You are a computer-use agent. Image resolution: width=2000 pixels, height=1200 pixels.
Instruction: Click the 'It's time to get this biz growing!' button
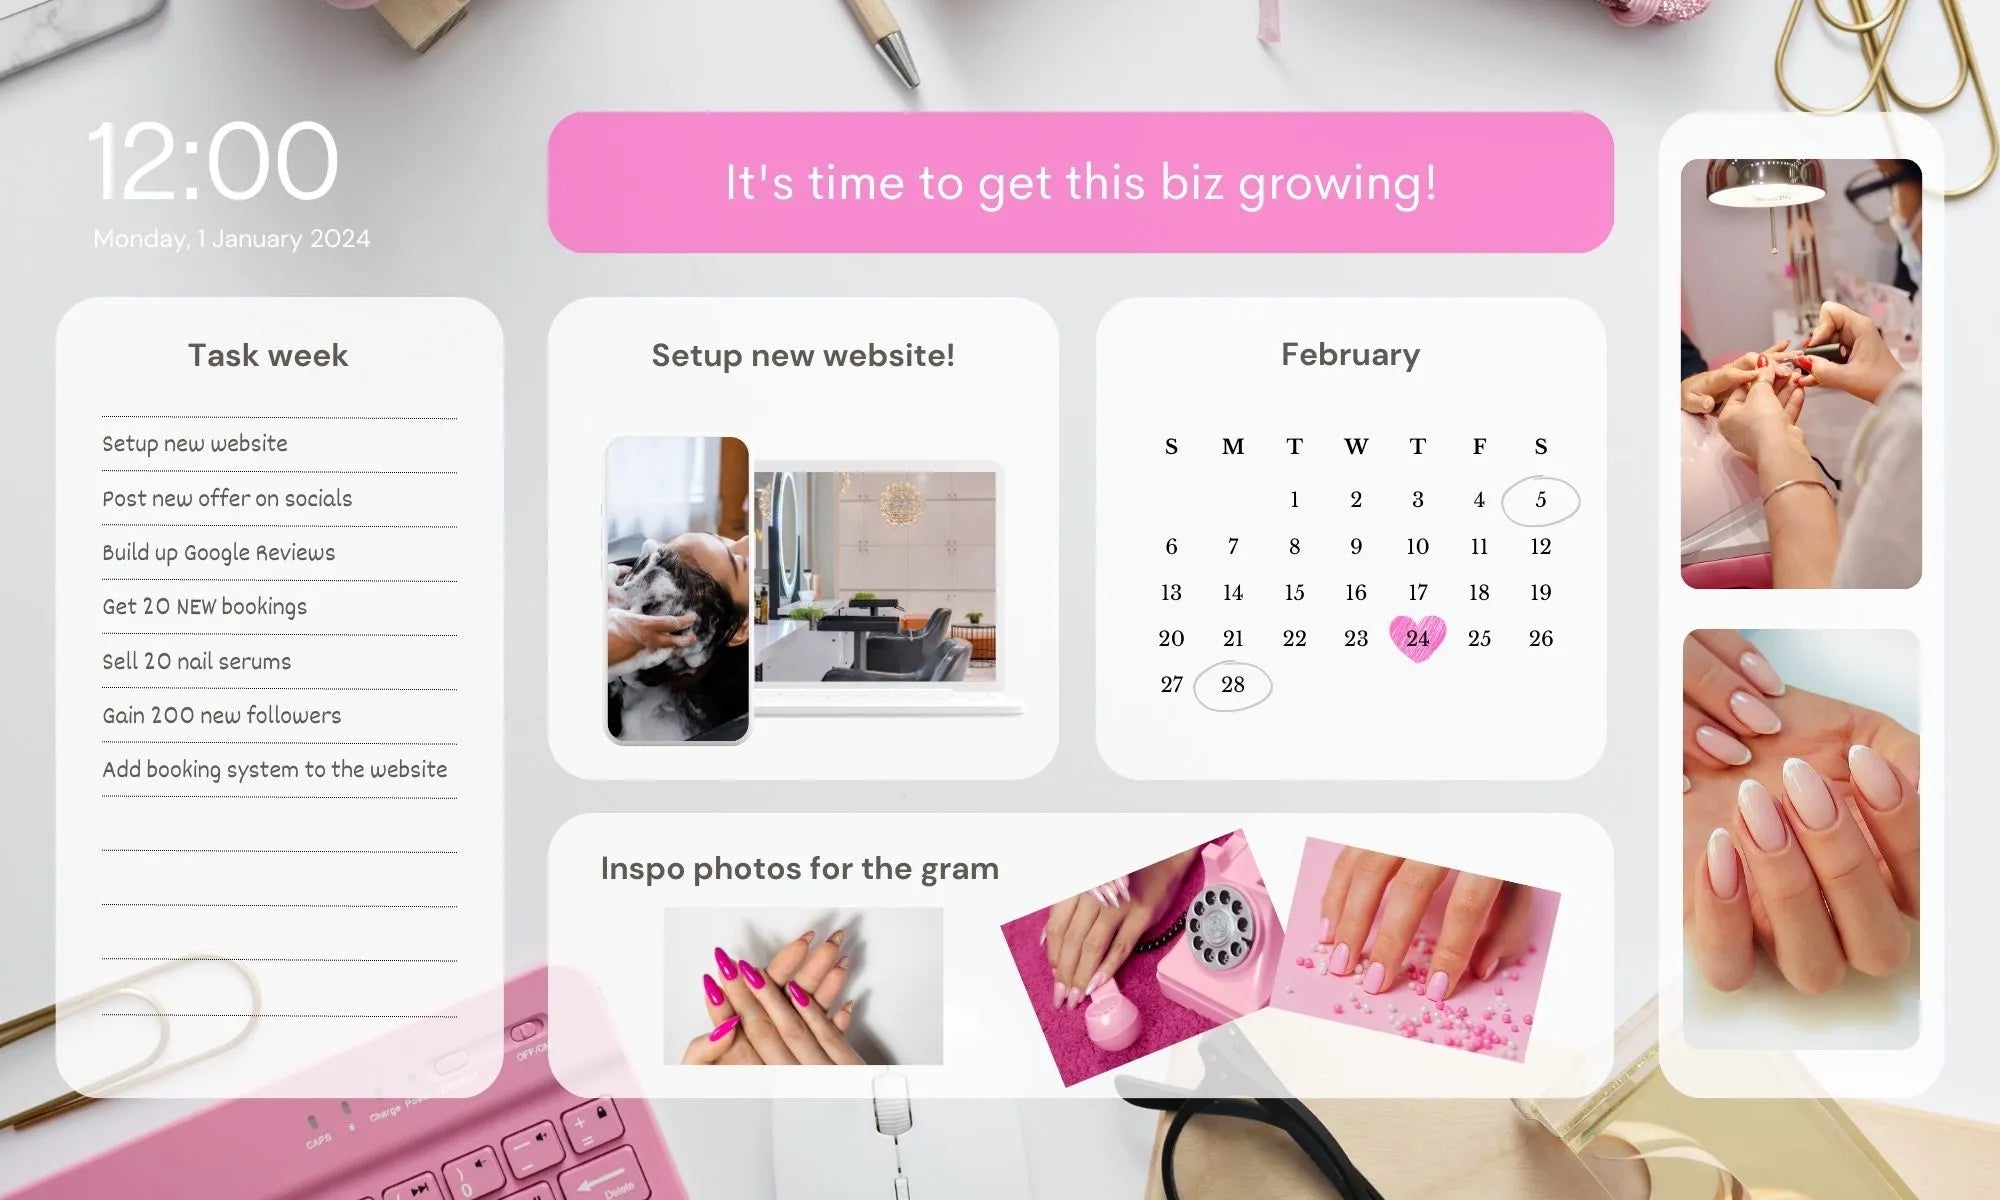pos(1080,181)
